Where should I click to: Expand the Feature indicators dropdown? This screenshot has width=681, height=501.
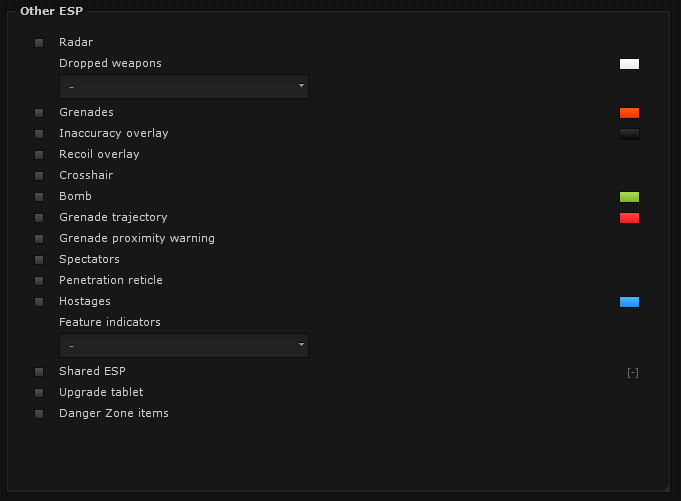tap(184, 346)
